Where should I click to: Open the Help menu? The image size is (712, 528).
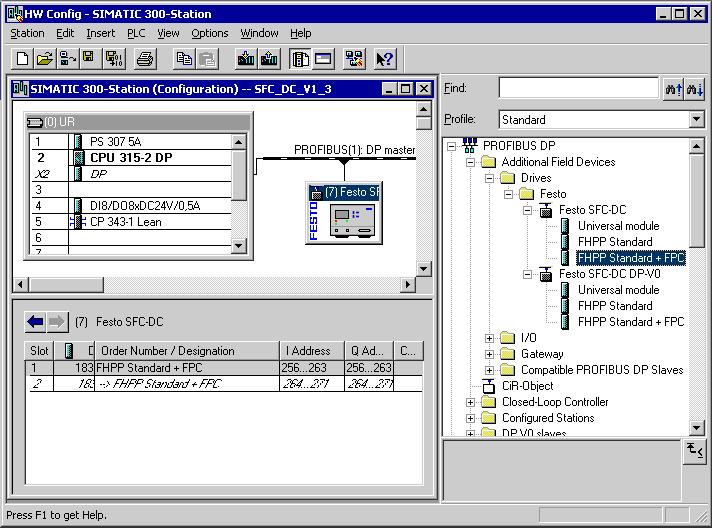[x=301, y=34]
